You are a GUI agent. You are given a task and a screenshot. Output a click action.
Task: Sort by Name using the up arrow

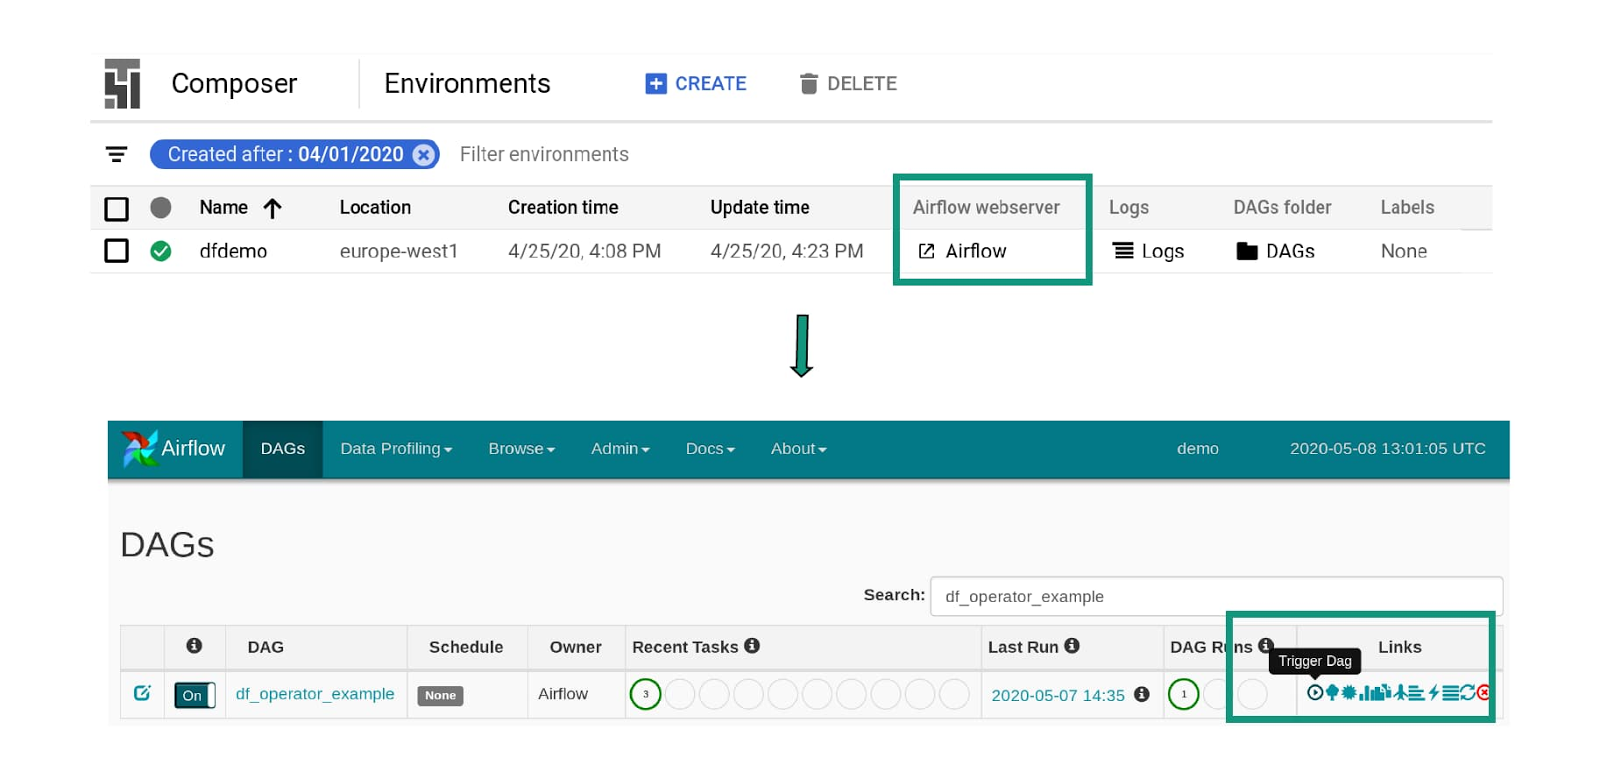272,208
